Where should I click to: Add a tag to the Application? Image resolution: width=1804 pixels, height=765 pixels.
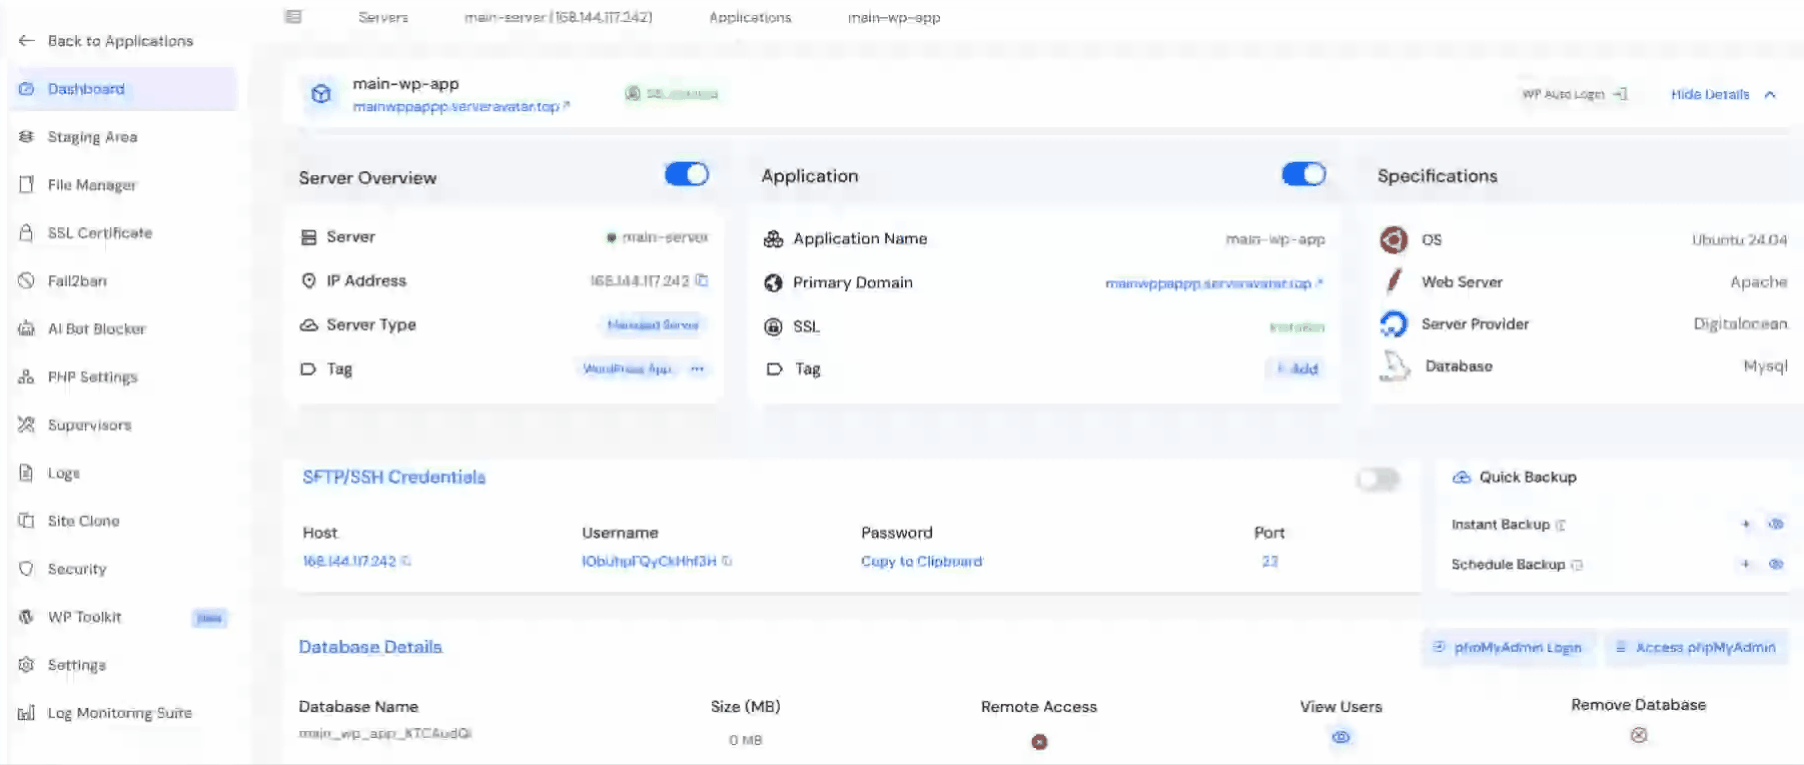pyautogui.click(x=1298, y=369)
